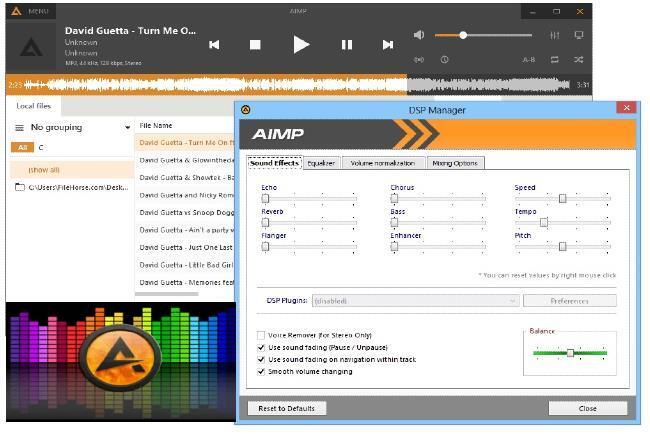Adjust the Enhancer slider
The width and height of the screenshot is (650, 434).
[438, 247]
